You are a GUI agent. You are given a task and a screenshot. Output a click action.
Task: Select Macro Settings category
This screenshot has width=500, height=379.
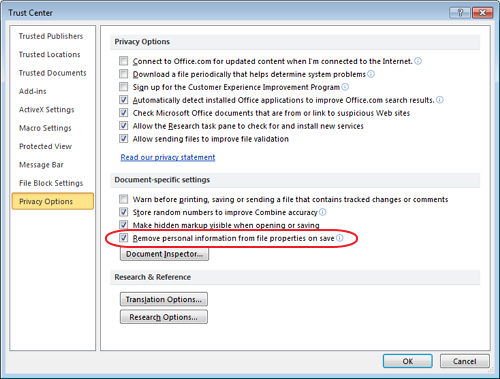coord(45,128)
